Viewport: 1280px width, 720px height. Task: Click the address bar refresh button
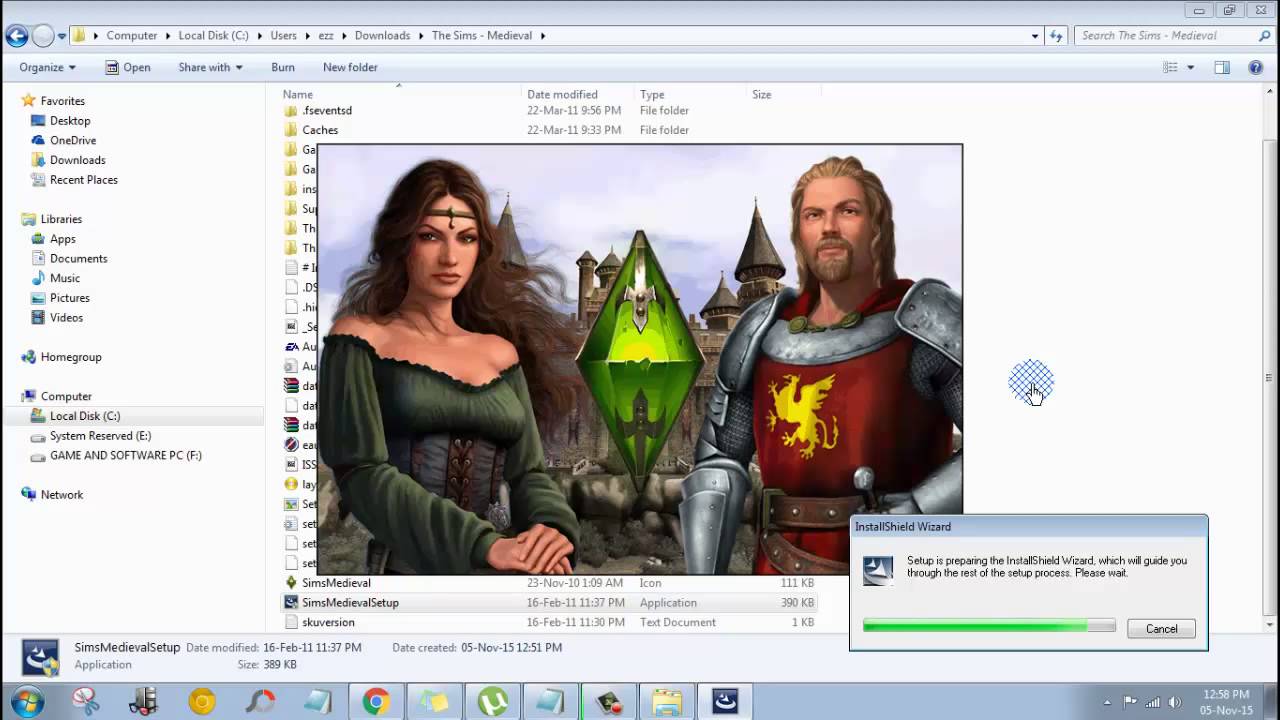click(x=1056, y=36)
